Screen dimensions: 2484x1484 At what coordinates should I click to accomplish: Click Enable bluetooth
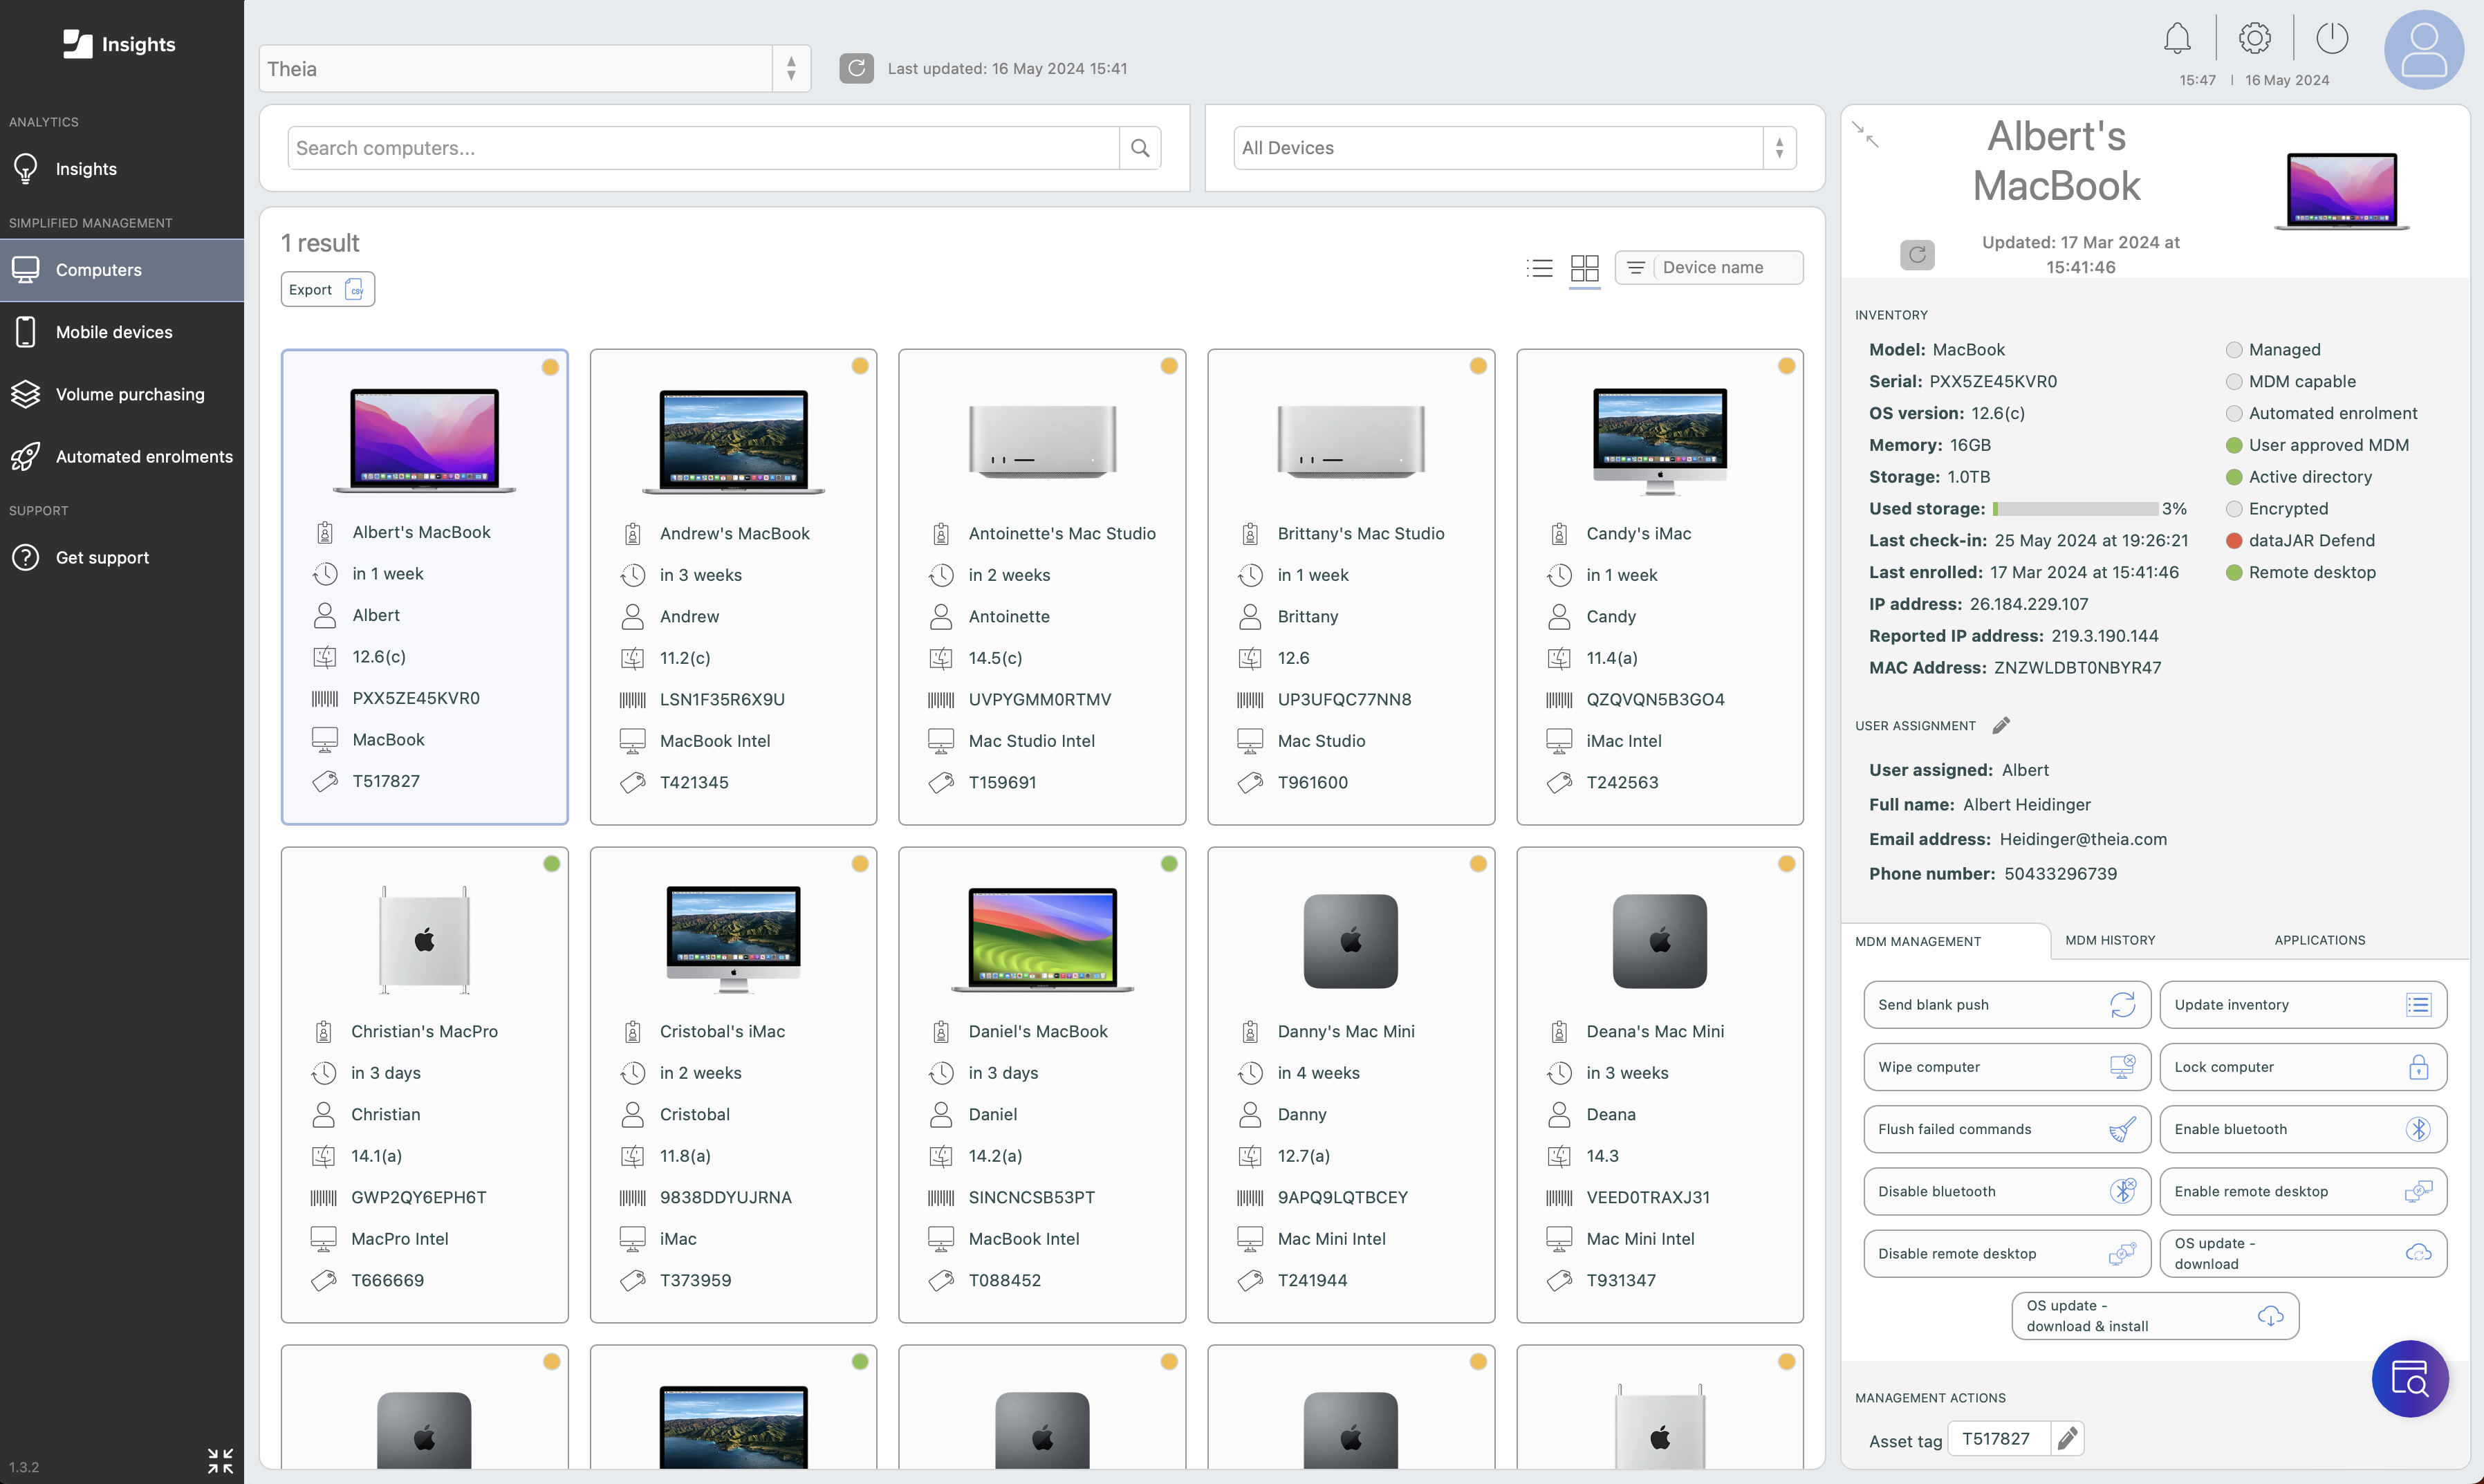point(2303,1129)
